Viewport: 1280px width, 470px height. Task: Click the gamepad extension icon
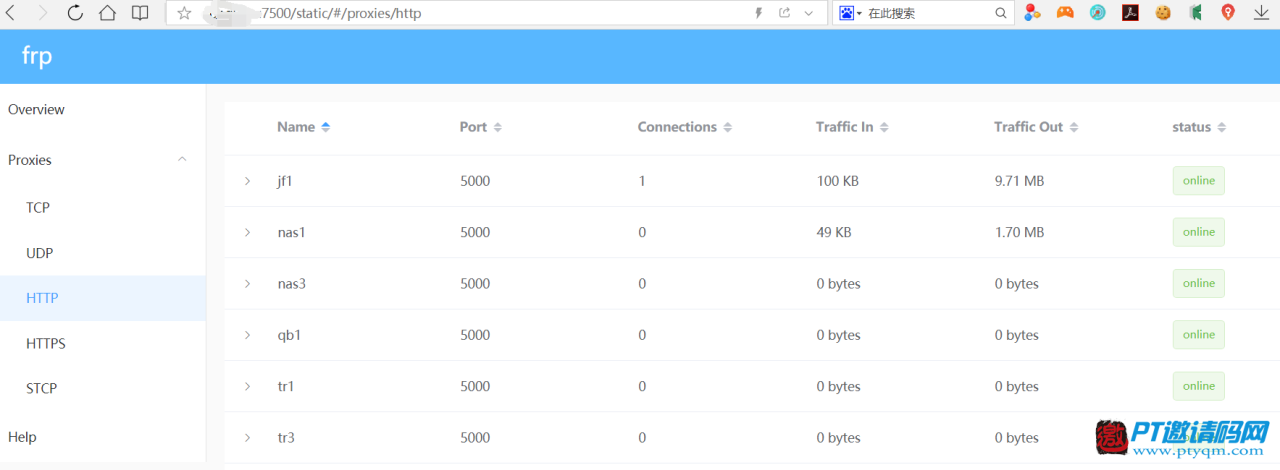click(x=1065, y=13)
